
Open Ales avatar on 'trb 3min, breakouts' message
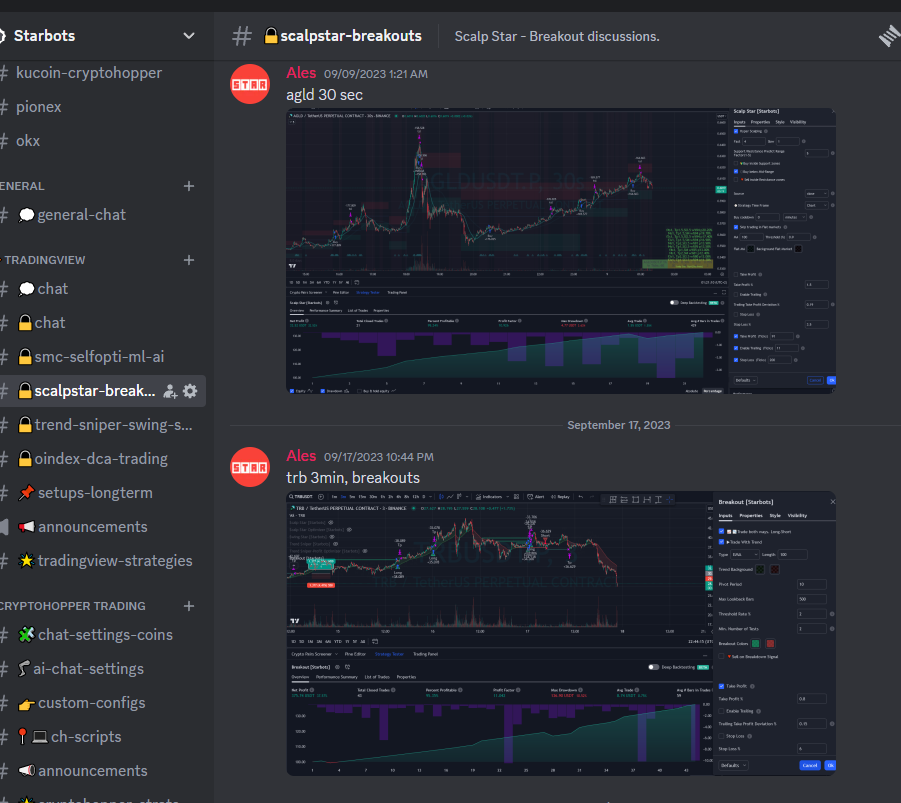(x=250, y=467)
